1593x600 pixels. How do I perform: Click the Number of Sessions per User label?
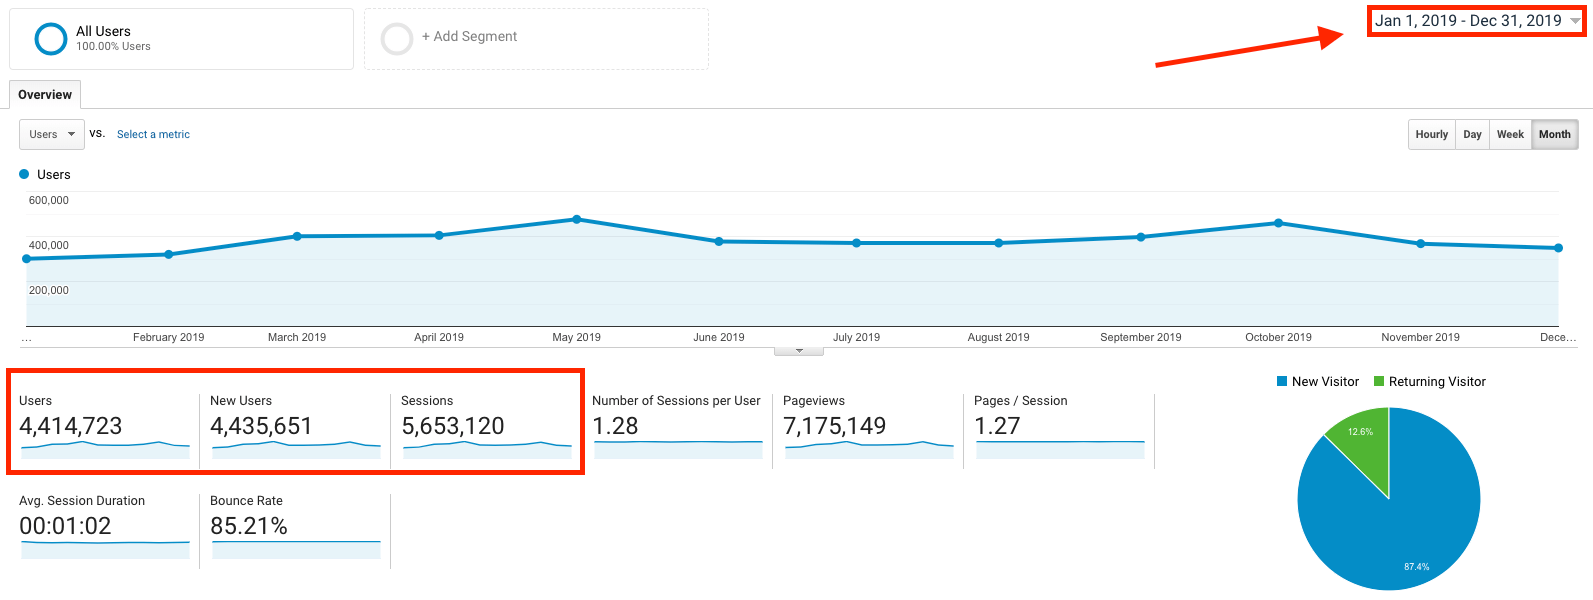676,401
